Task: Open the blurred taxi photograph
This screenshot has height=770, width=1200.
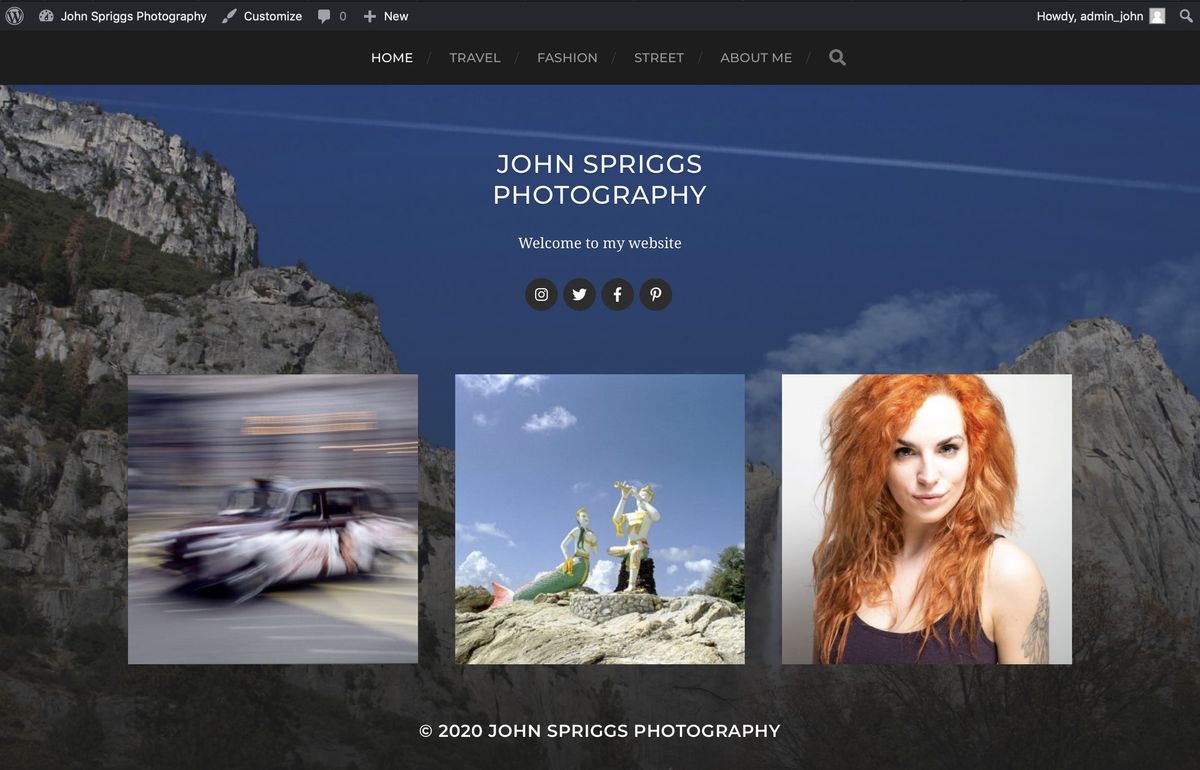Action: tap(272, 518)
